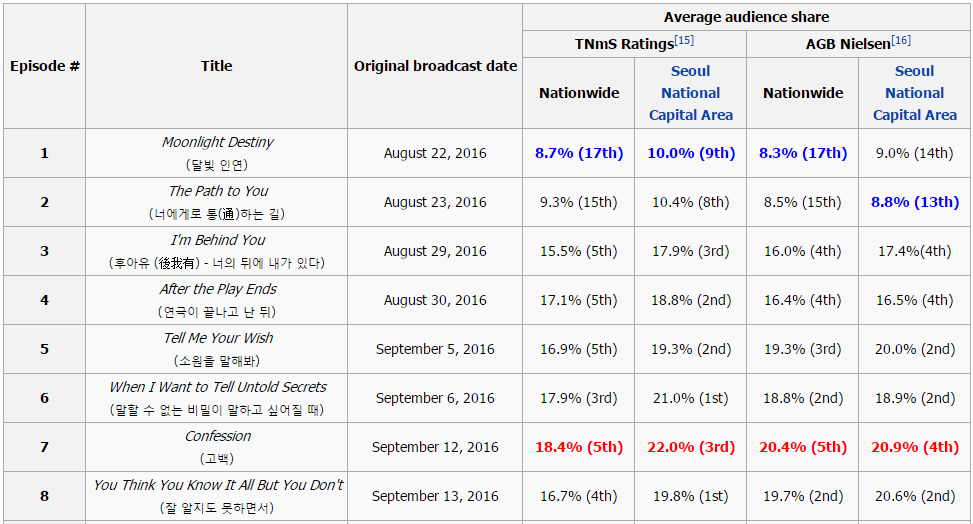The height and width of the screenshot is (524, 973).
Task: Open reference footnote 15 beside TNmS Ratings
Action: click(x=684, y=40)
